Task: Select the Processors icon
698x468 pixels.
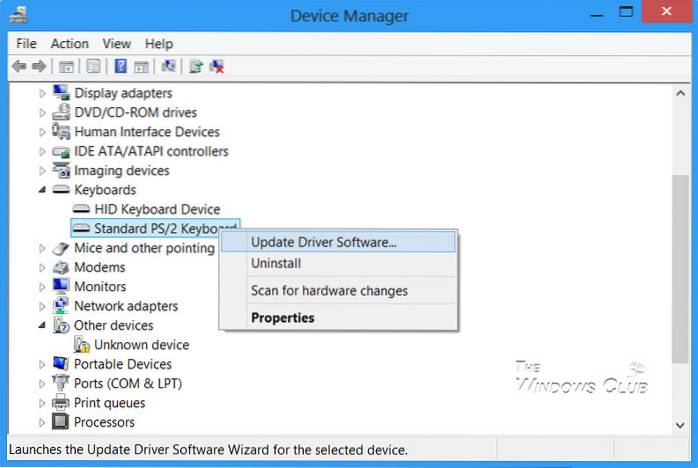Action: 61,422
